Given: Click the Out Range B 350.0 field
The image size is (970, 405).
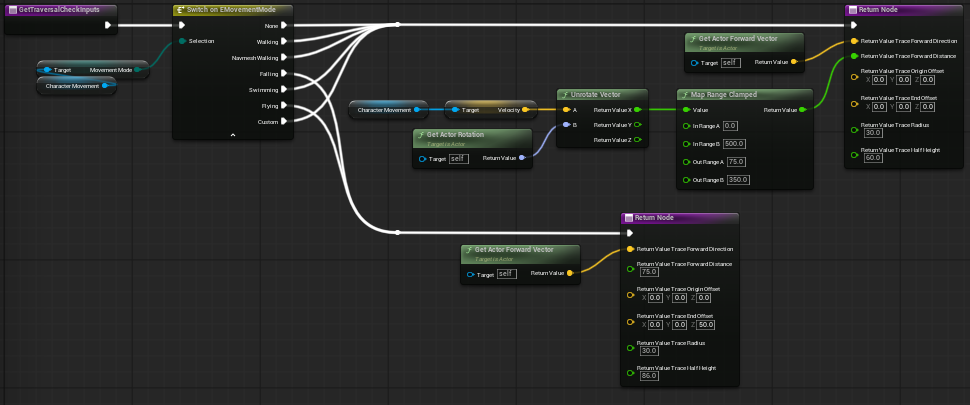Looking at the screenshot, I should pyautogui.click(x=739, y=180).
